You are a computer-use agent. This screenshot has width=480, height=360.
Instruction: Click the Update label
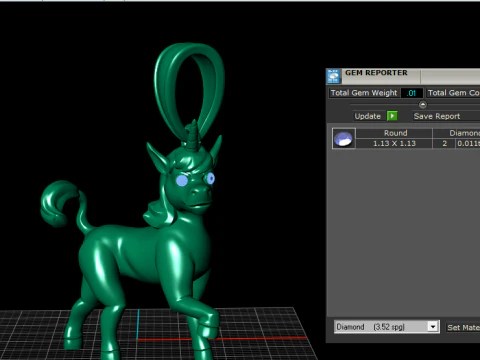pyautogui.click(x=367, y=116)
